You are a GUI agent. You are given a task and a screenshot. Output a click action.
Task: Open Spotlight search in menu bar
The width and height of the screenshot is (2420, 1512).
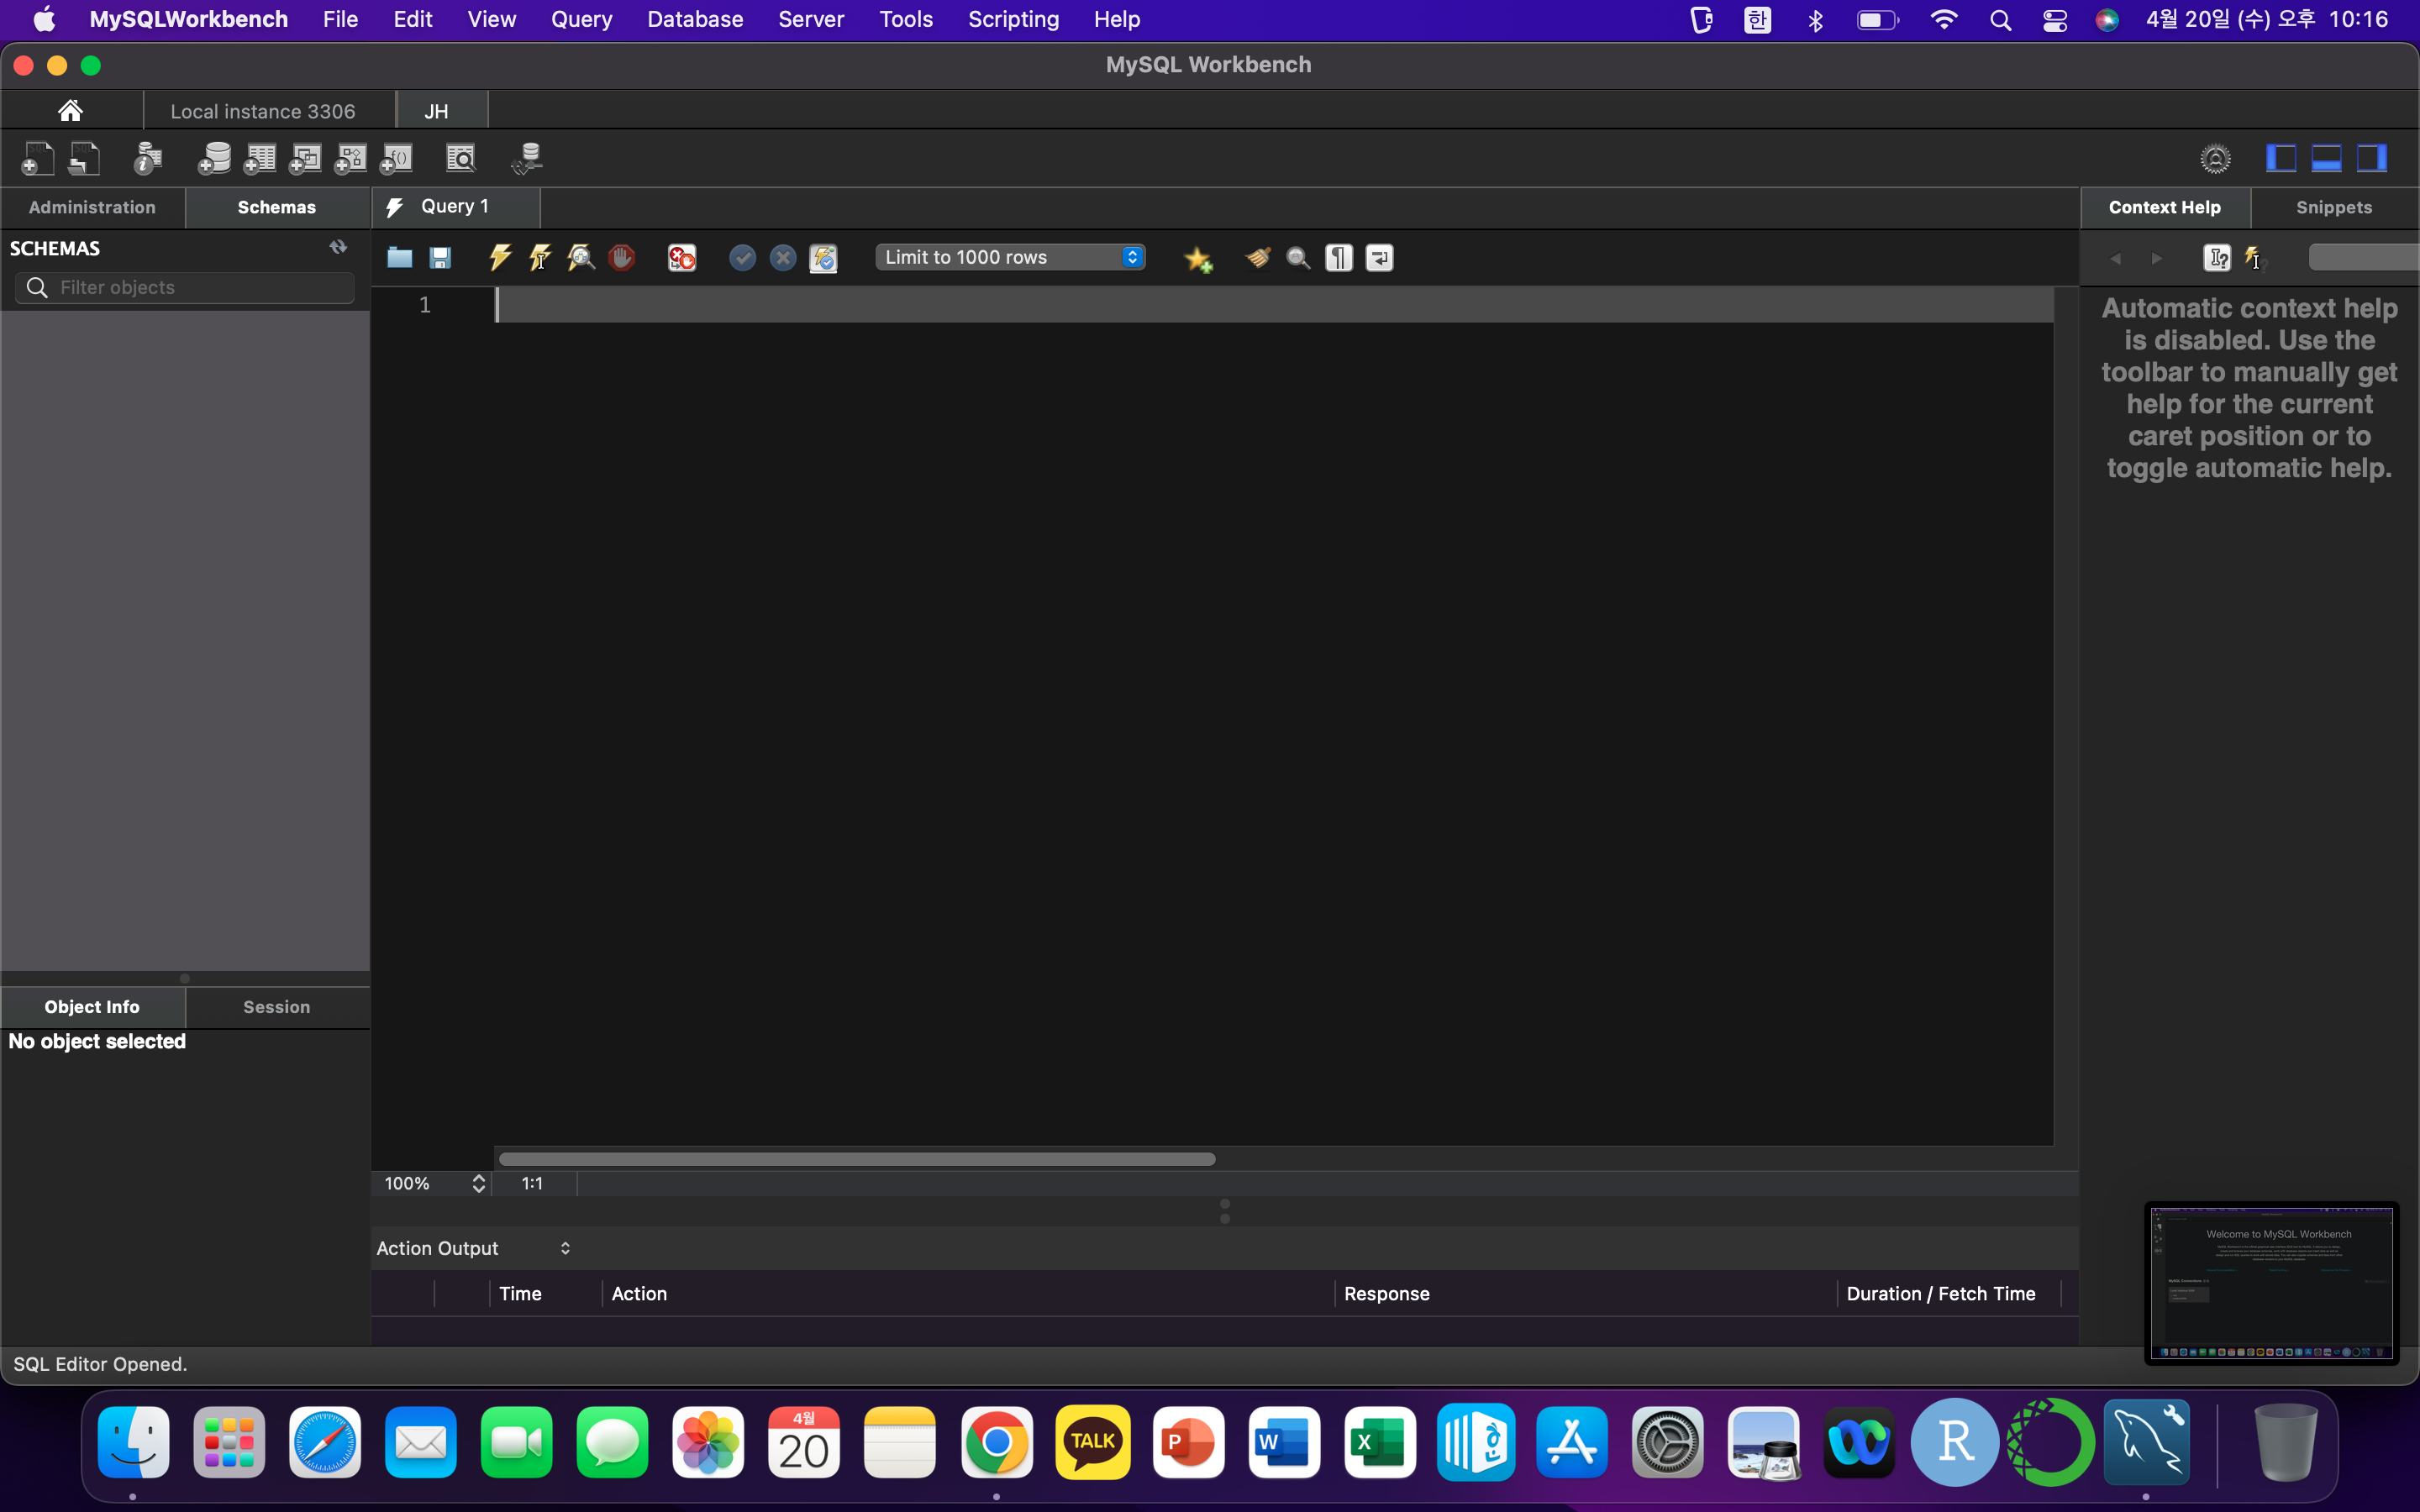(x=2001, y=20)
